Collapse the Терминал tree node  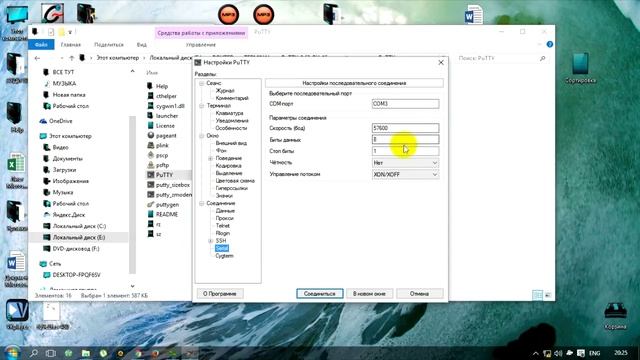(x=202, y=106)
